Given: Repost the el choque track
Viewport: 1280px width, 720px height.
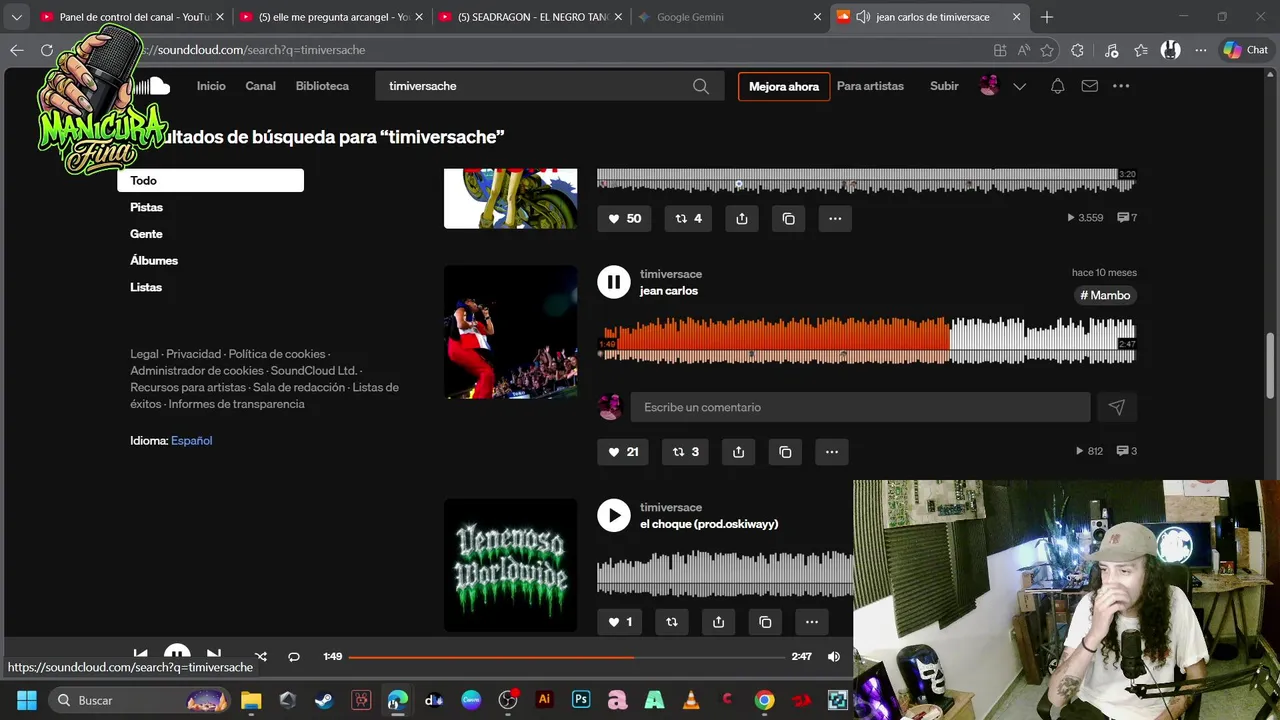Looking at the screenshot, I should 672,622.
